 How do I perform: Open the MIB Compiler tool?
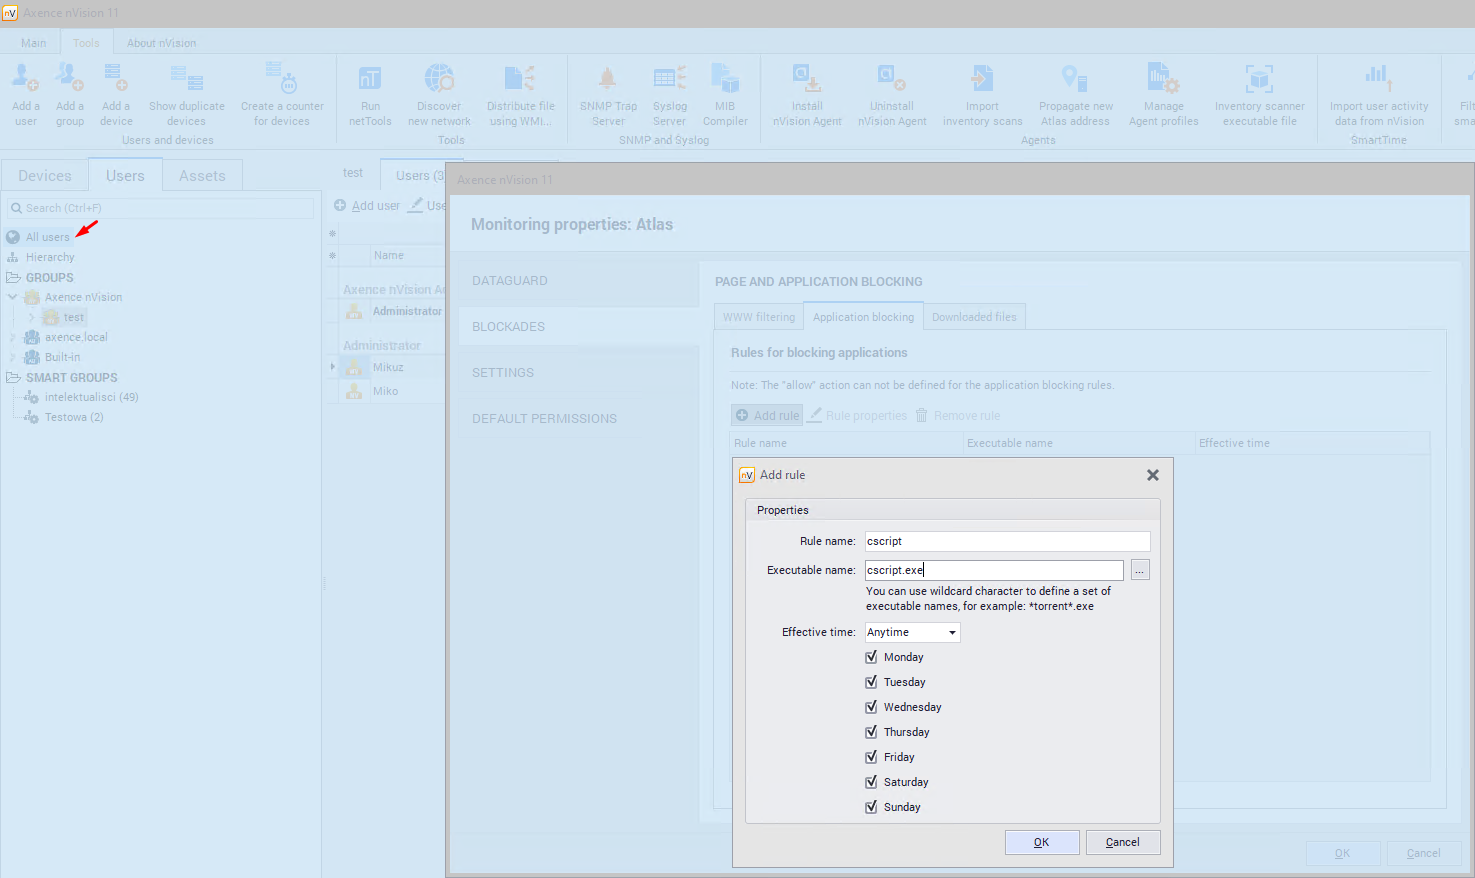point(725,80)
